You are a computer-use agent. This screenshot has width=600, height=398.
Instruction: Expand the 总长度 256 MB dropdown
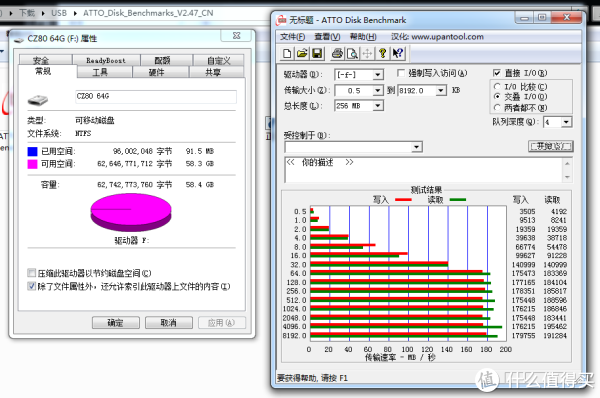point(377,106)
